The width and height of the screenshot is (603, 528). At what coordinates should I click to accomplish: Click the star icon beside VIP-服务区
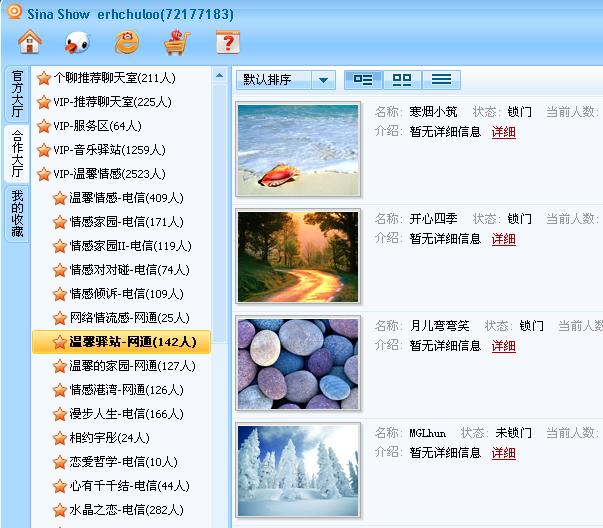pos(44,126)
